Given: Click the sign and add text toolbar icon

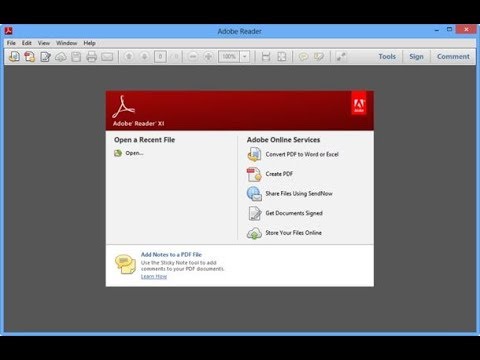Looking at the screenshot, I should [x=45, y=57].
